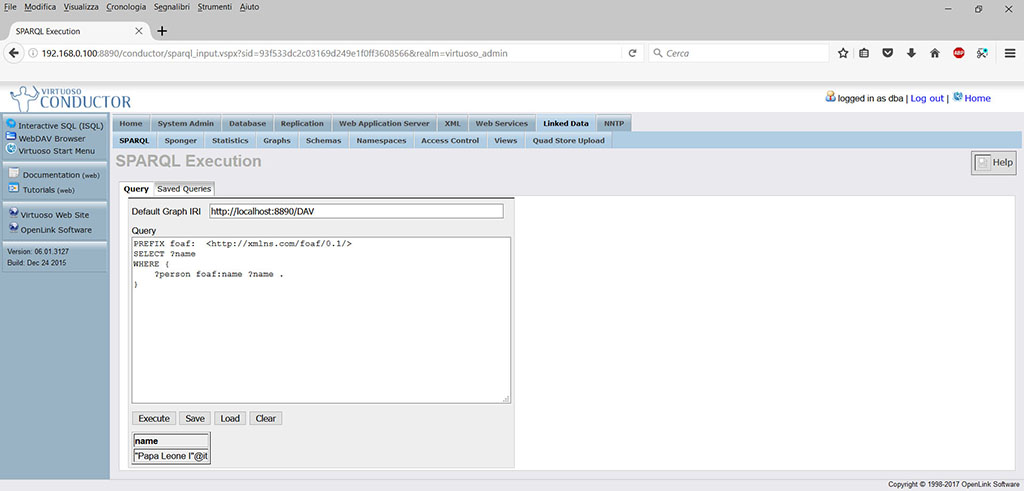
Task: Switch to the Web Services tab
Action: pyautogui.click(x=502, y=123)
